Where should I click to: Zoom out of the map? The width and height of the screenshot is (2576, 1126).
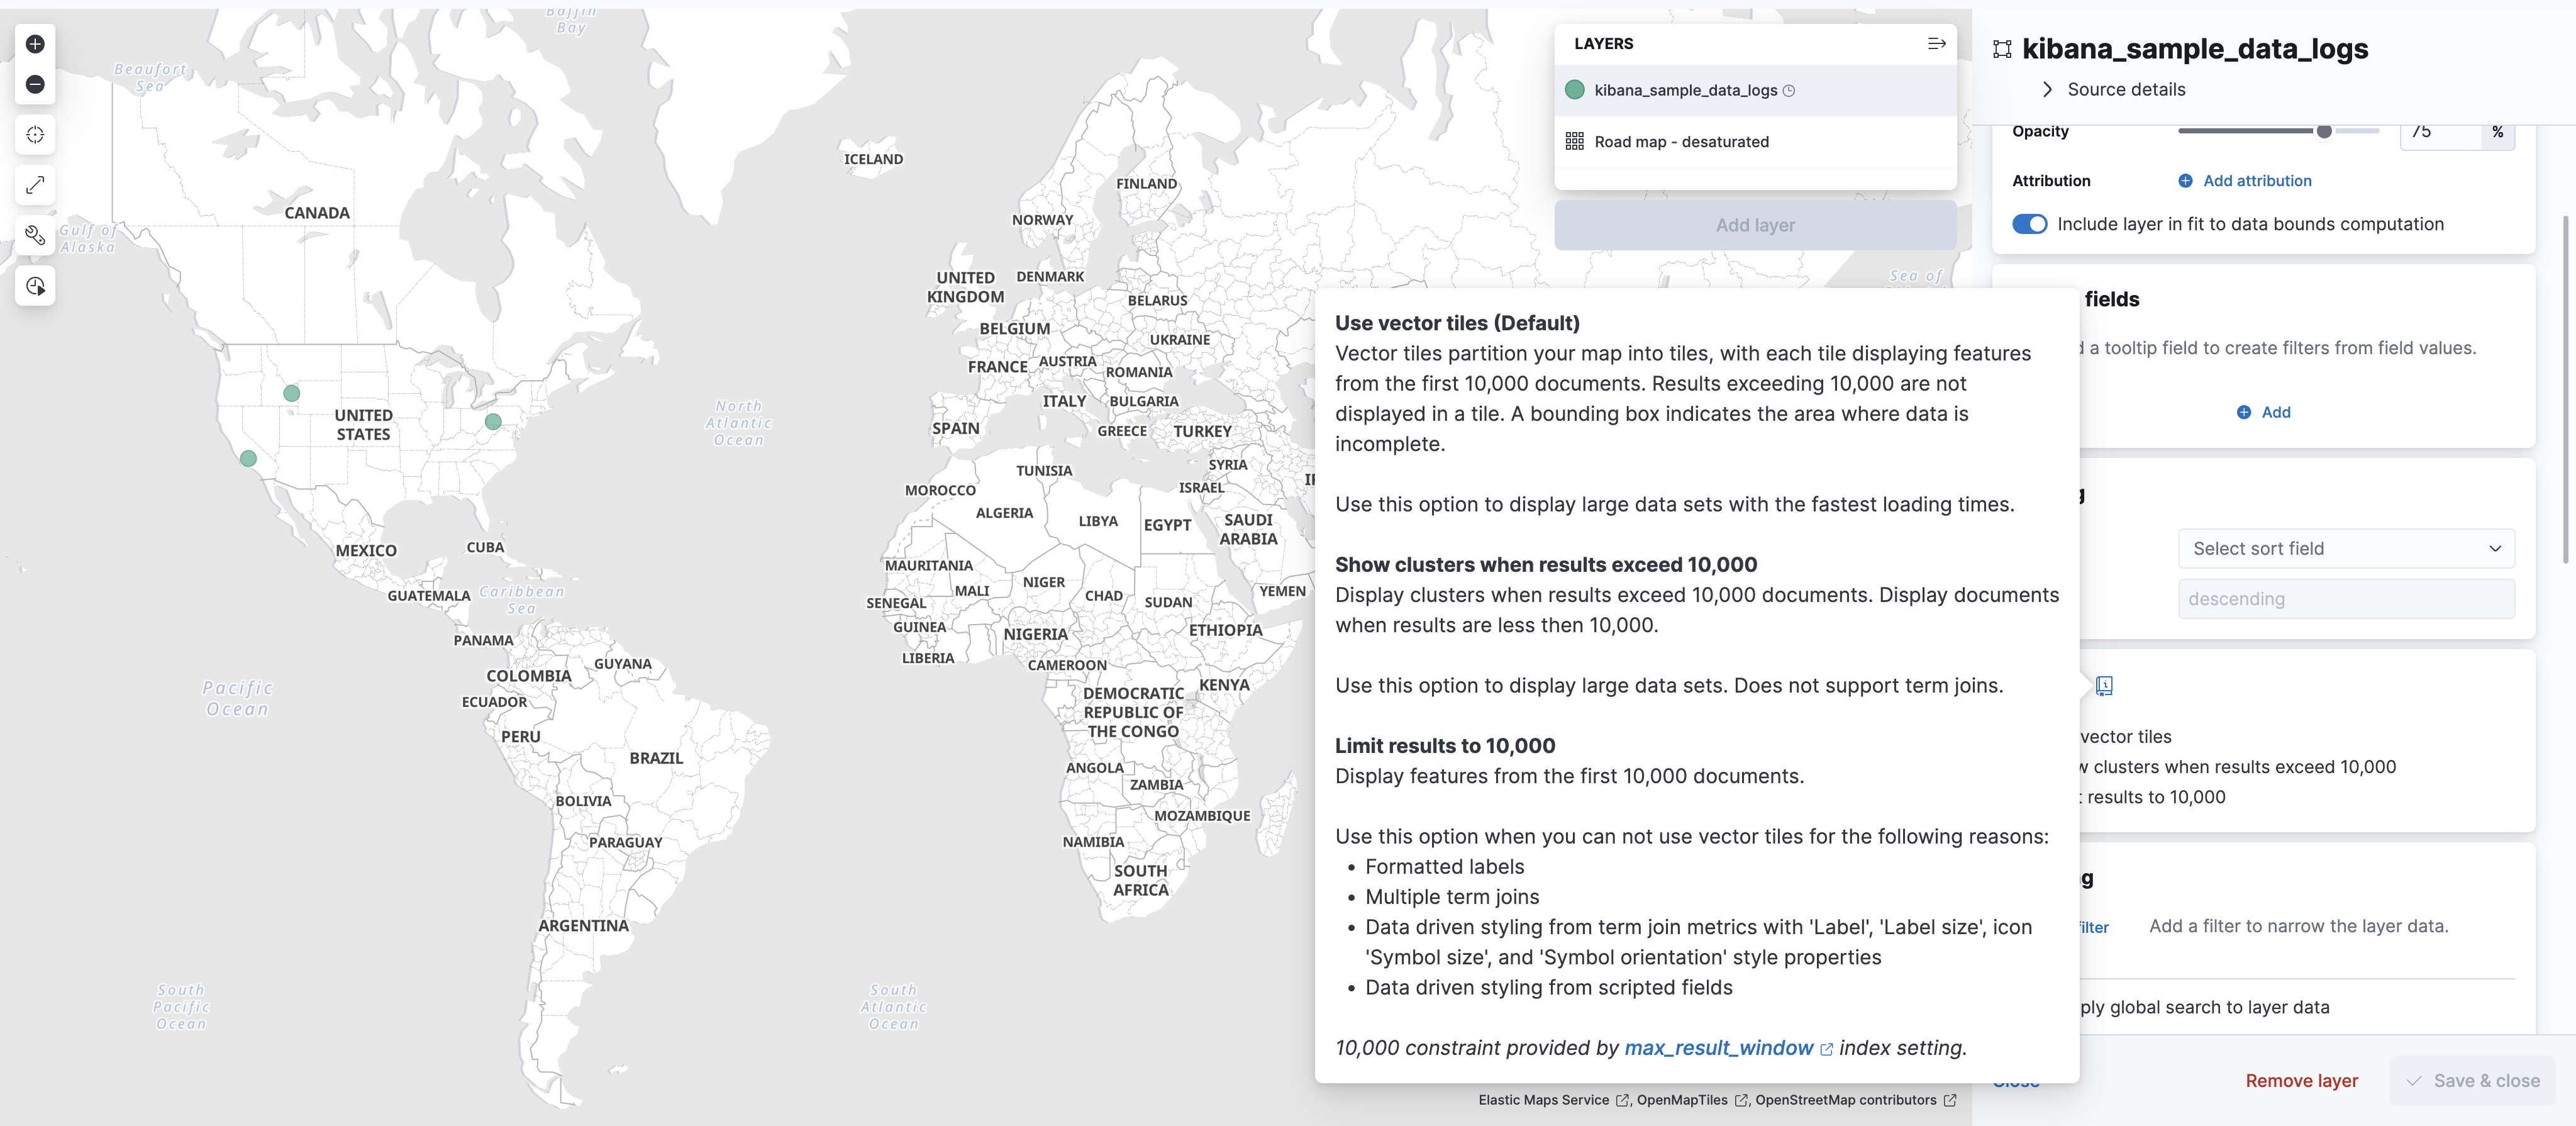(35, 85)
